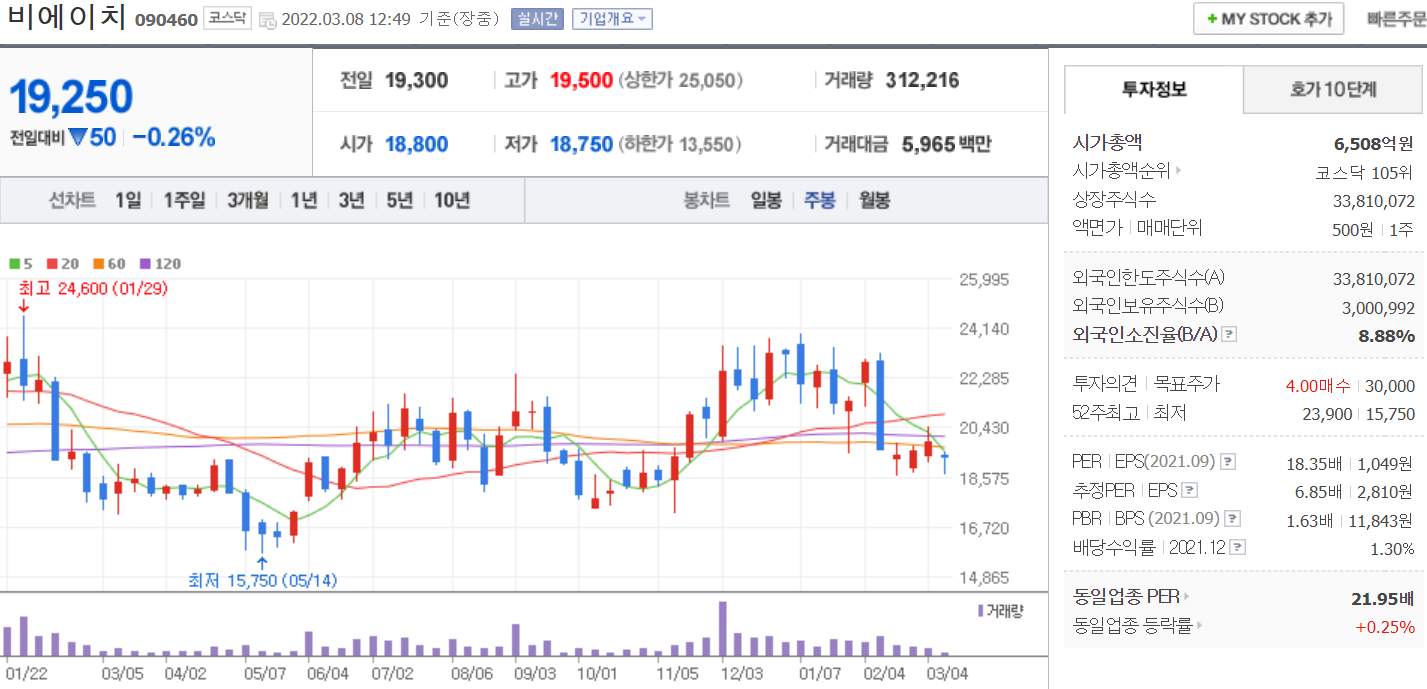Image resolution: width=1427 pixels, height=689 pixels.
Task: Select the 5년 line chart period
Action: (x=399, y=200)
